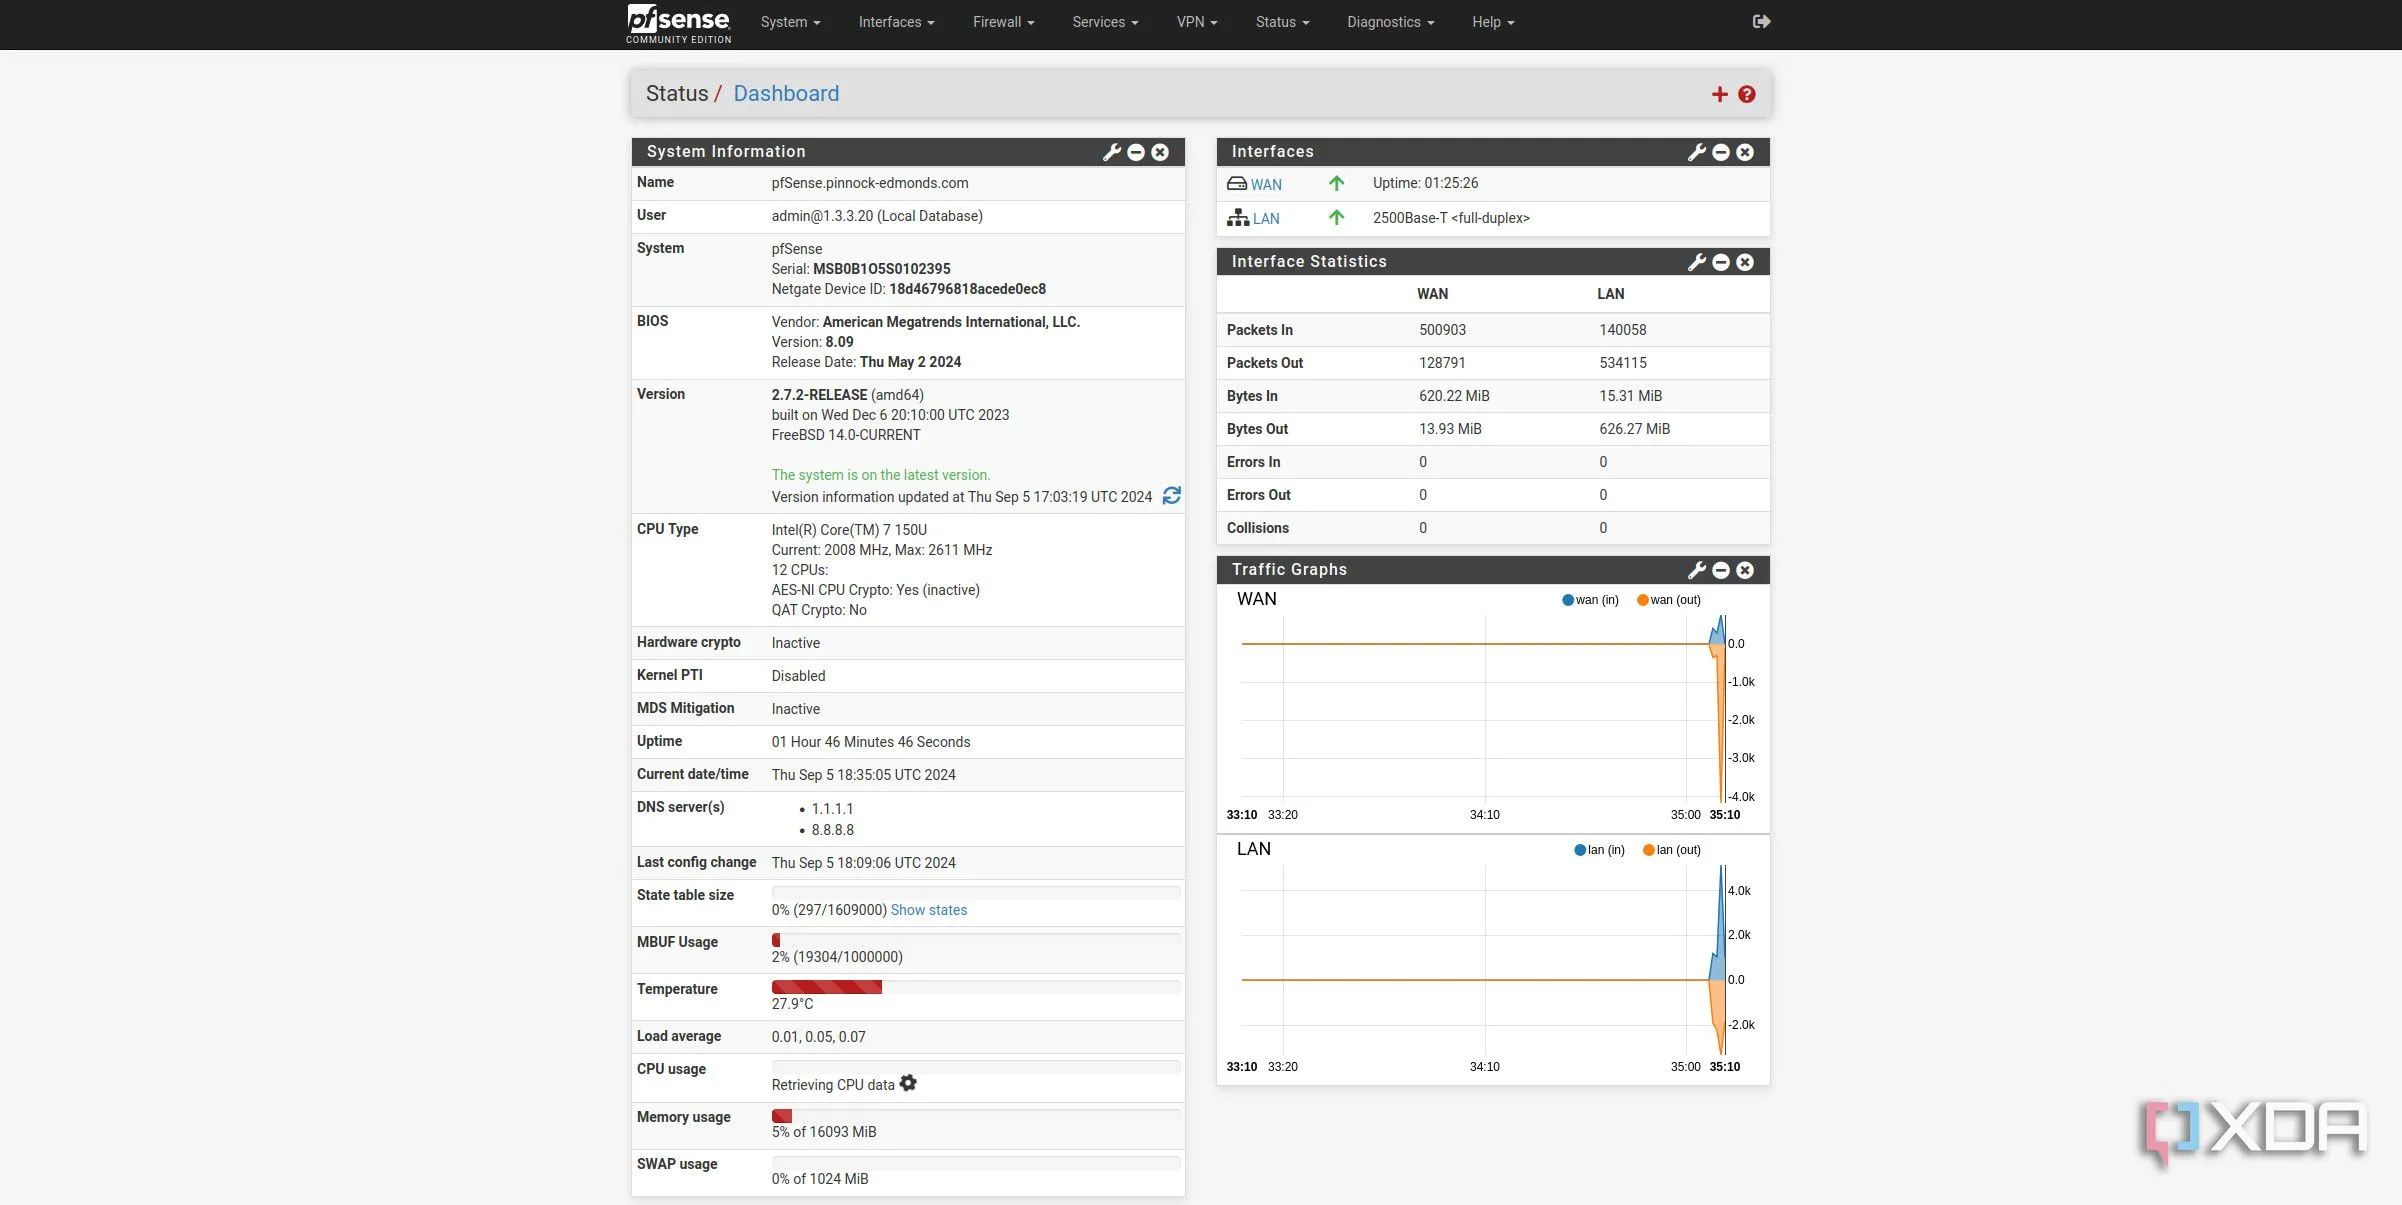Image resolution: width=2402 pixels, height=1205 pixels.
Task: Click the Intel(R) Core(TM) 7 150U text
Action: tap(849, 530)
